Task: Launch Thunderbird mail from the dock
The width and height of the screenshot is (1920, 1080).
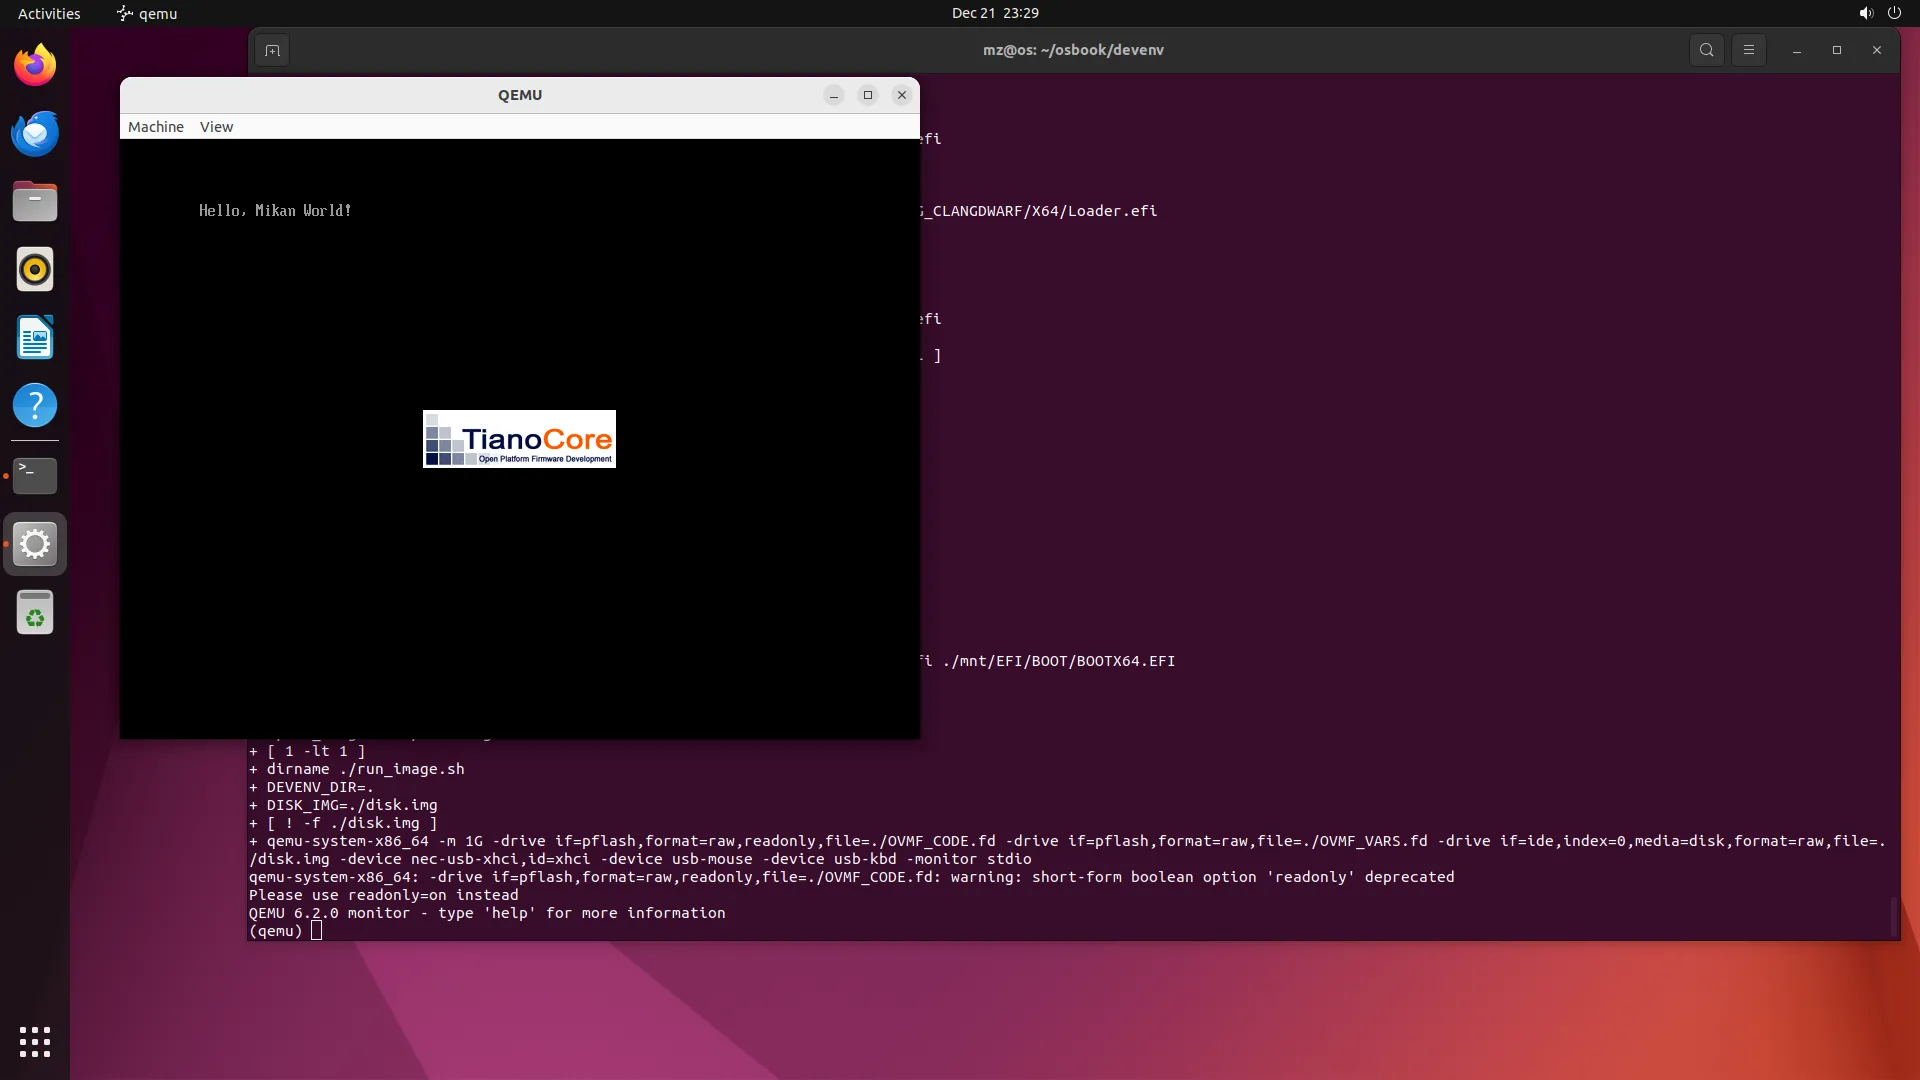Action: [35, 133]
